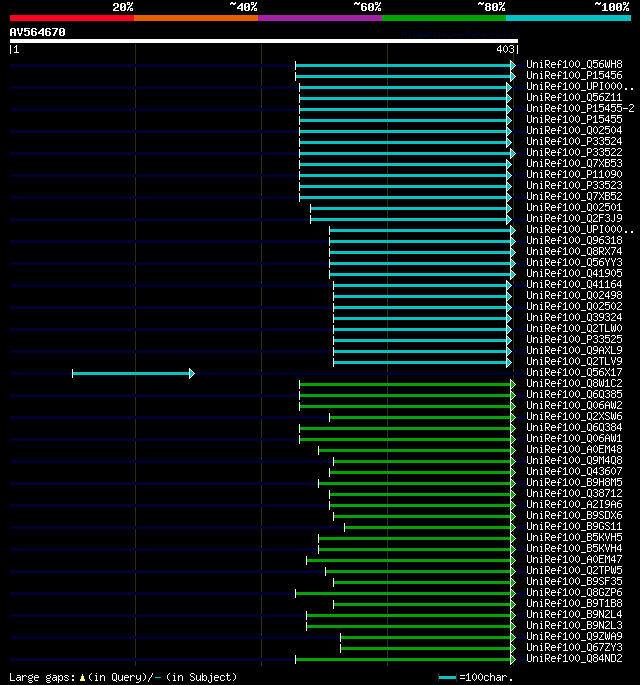640x685 pixels.
Task: Click UniRef100_Q9ZWA9 label
Action: (x=574, y=636)
